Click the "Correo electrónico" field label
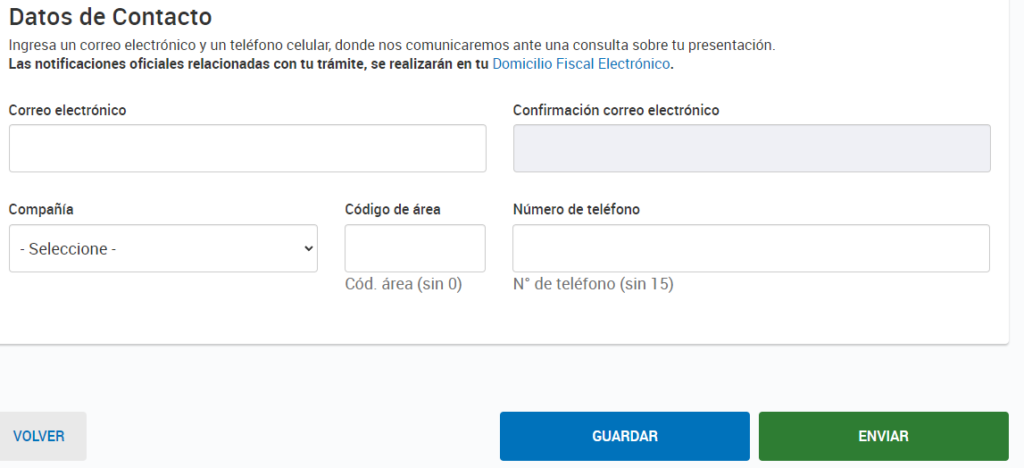 (67, 110)
